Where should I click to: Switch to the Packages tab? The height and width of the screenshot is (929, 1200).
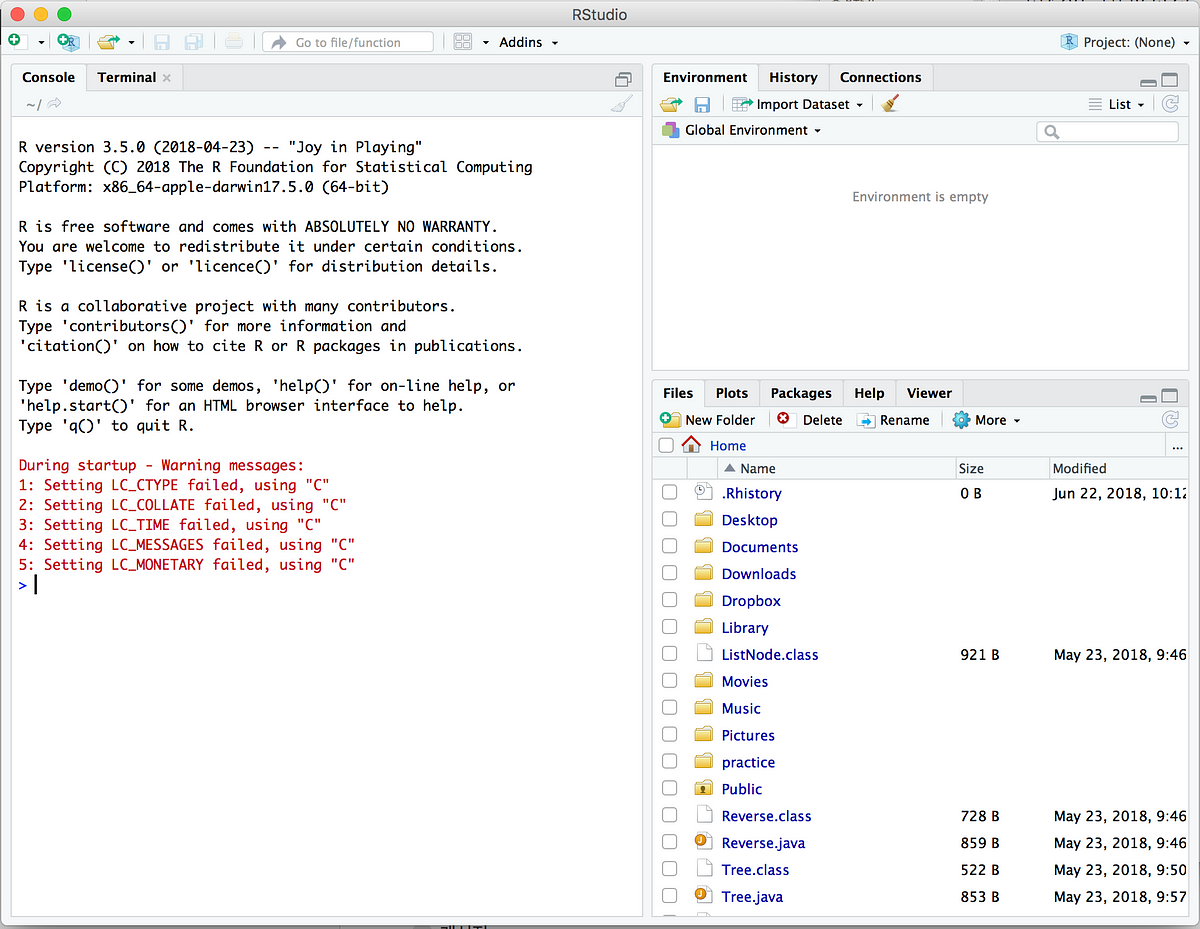click(x=801, y=393)
